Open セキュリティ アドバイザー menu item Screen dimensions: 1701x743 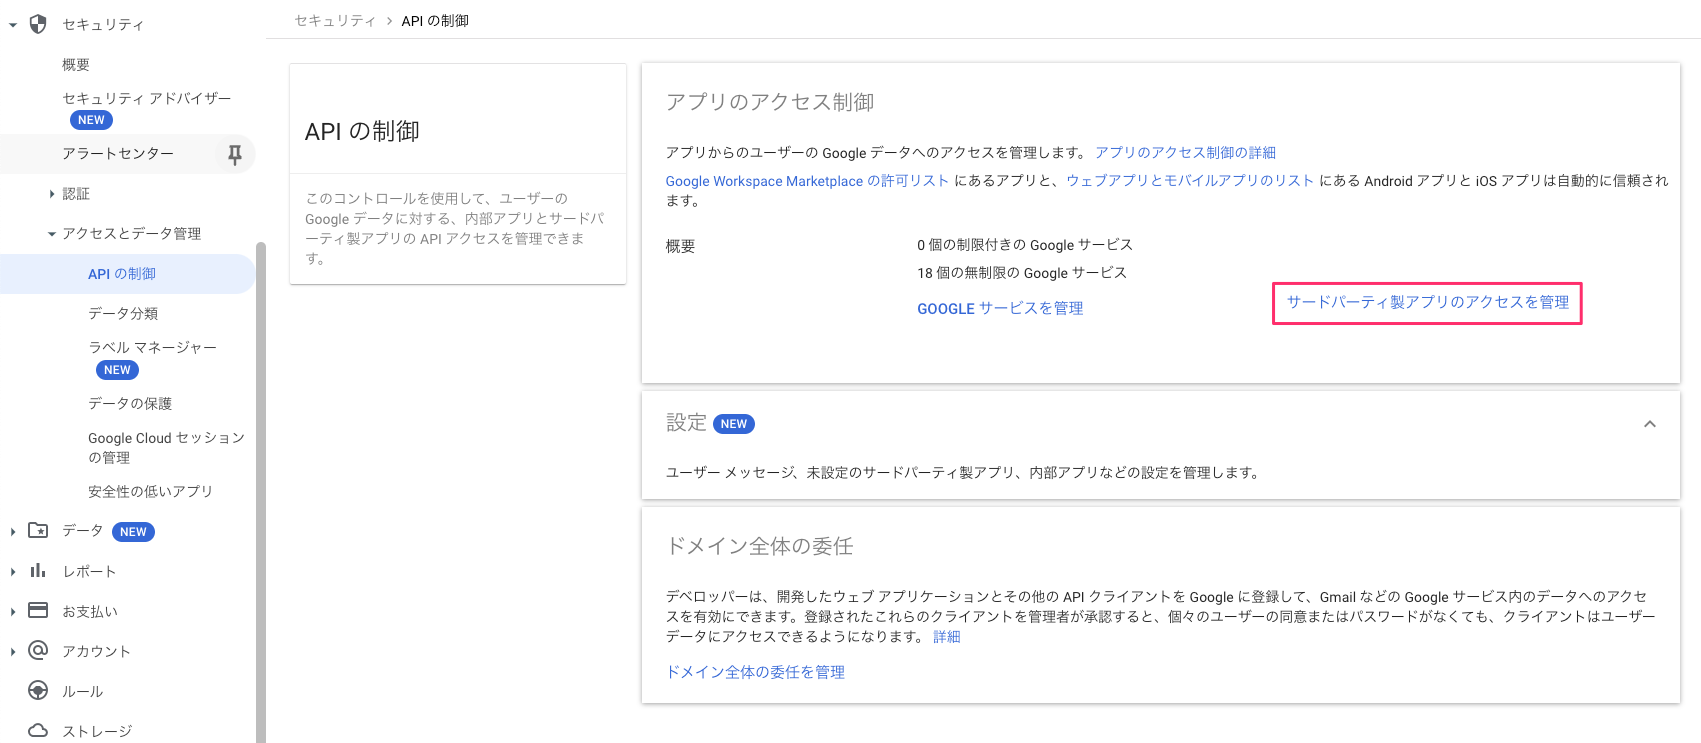click(x=146, y=98)
